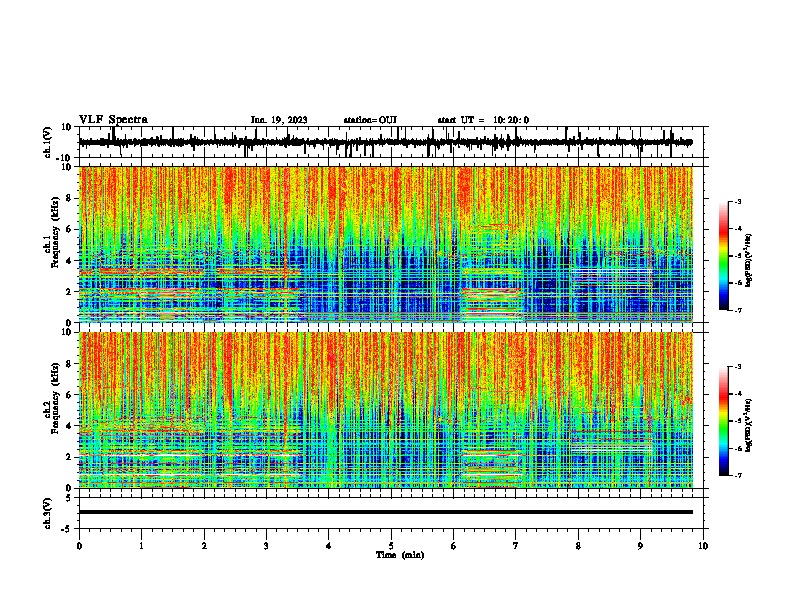This screenshot has width=792, height=612.
Task: Click the "-3" label on ch.1 color bar
Action: click(x=737, y=201)
